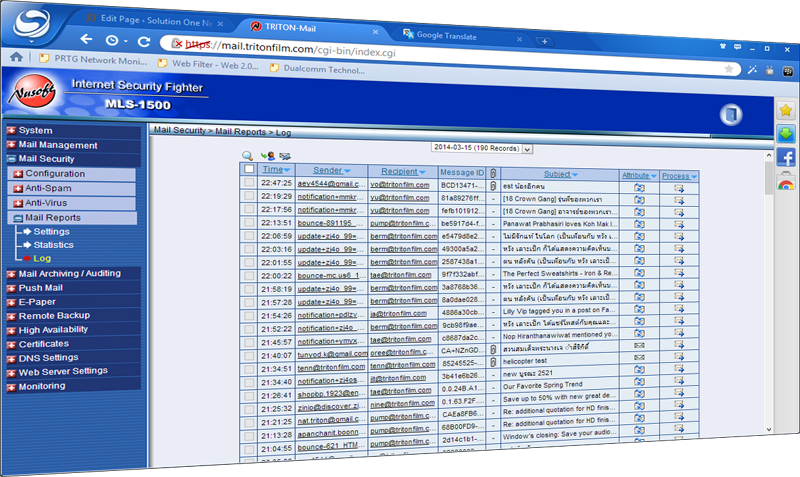Click the mail envelope icon above Sender column
Screen dimensions: 800x477
(x=285, y=156)
